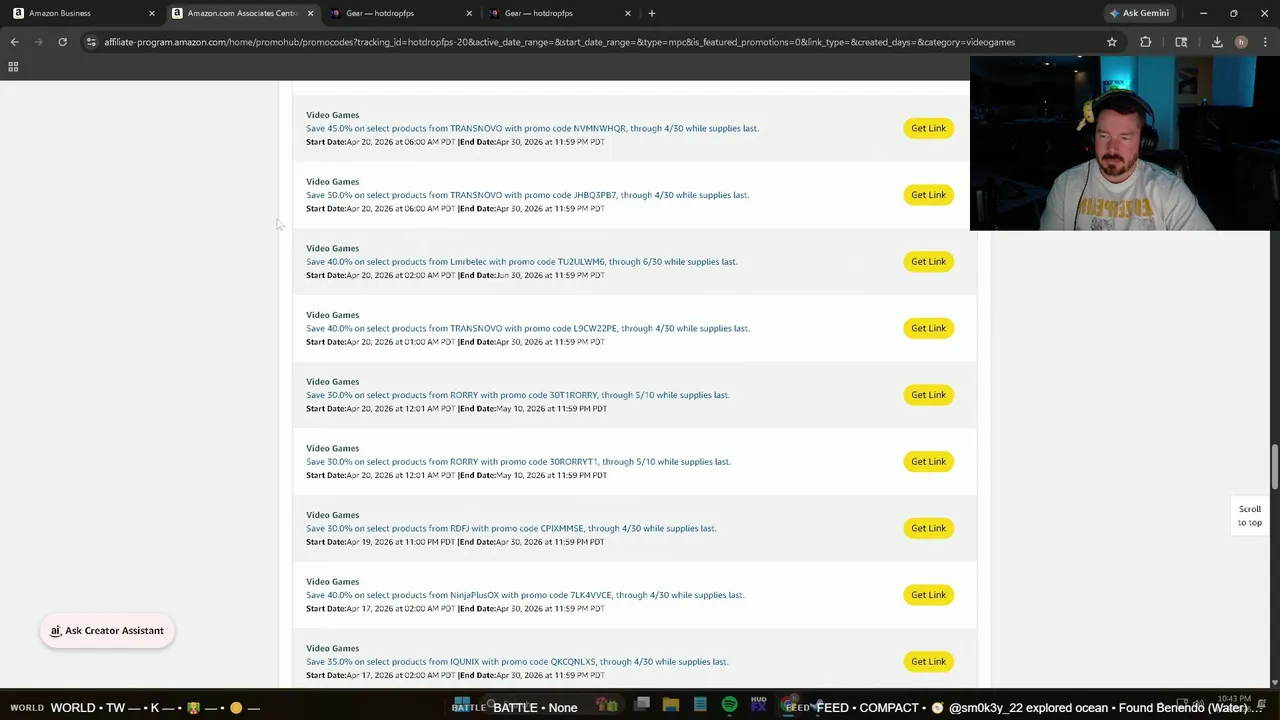The height and width of the screenshot is (720, 1280).
Task: Open the IQUNIX QKCQNLXS promo link
Action: pyautogui.click(x=517, y=662)
